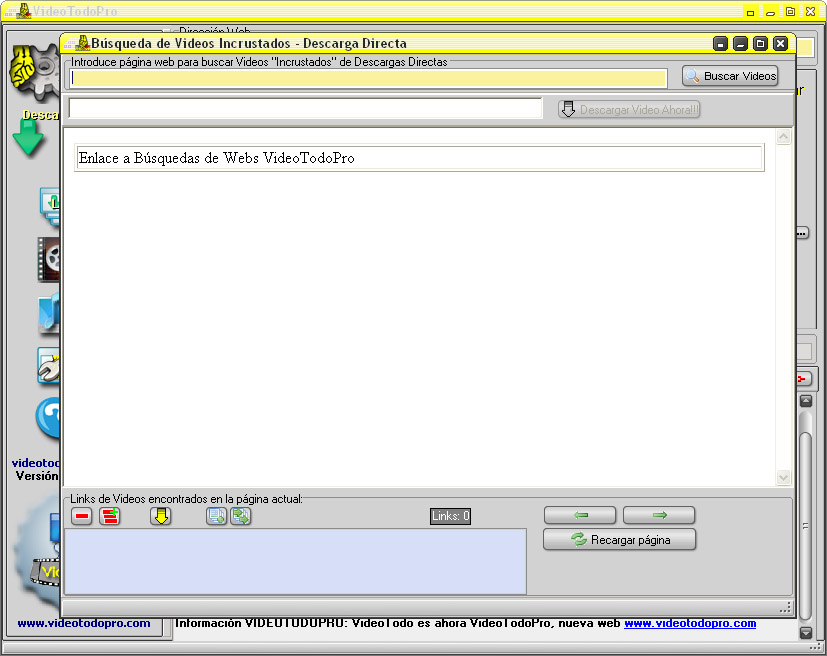Reload the page with Recargar página
Image resolution: width=827 pixels, height=656 pixels.
620,540
